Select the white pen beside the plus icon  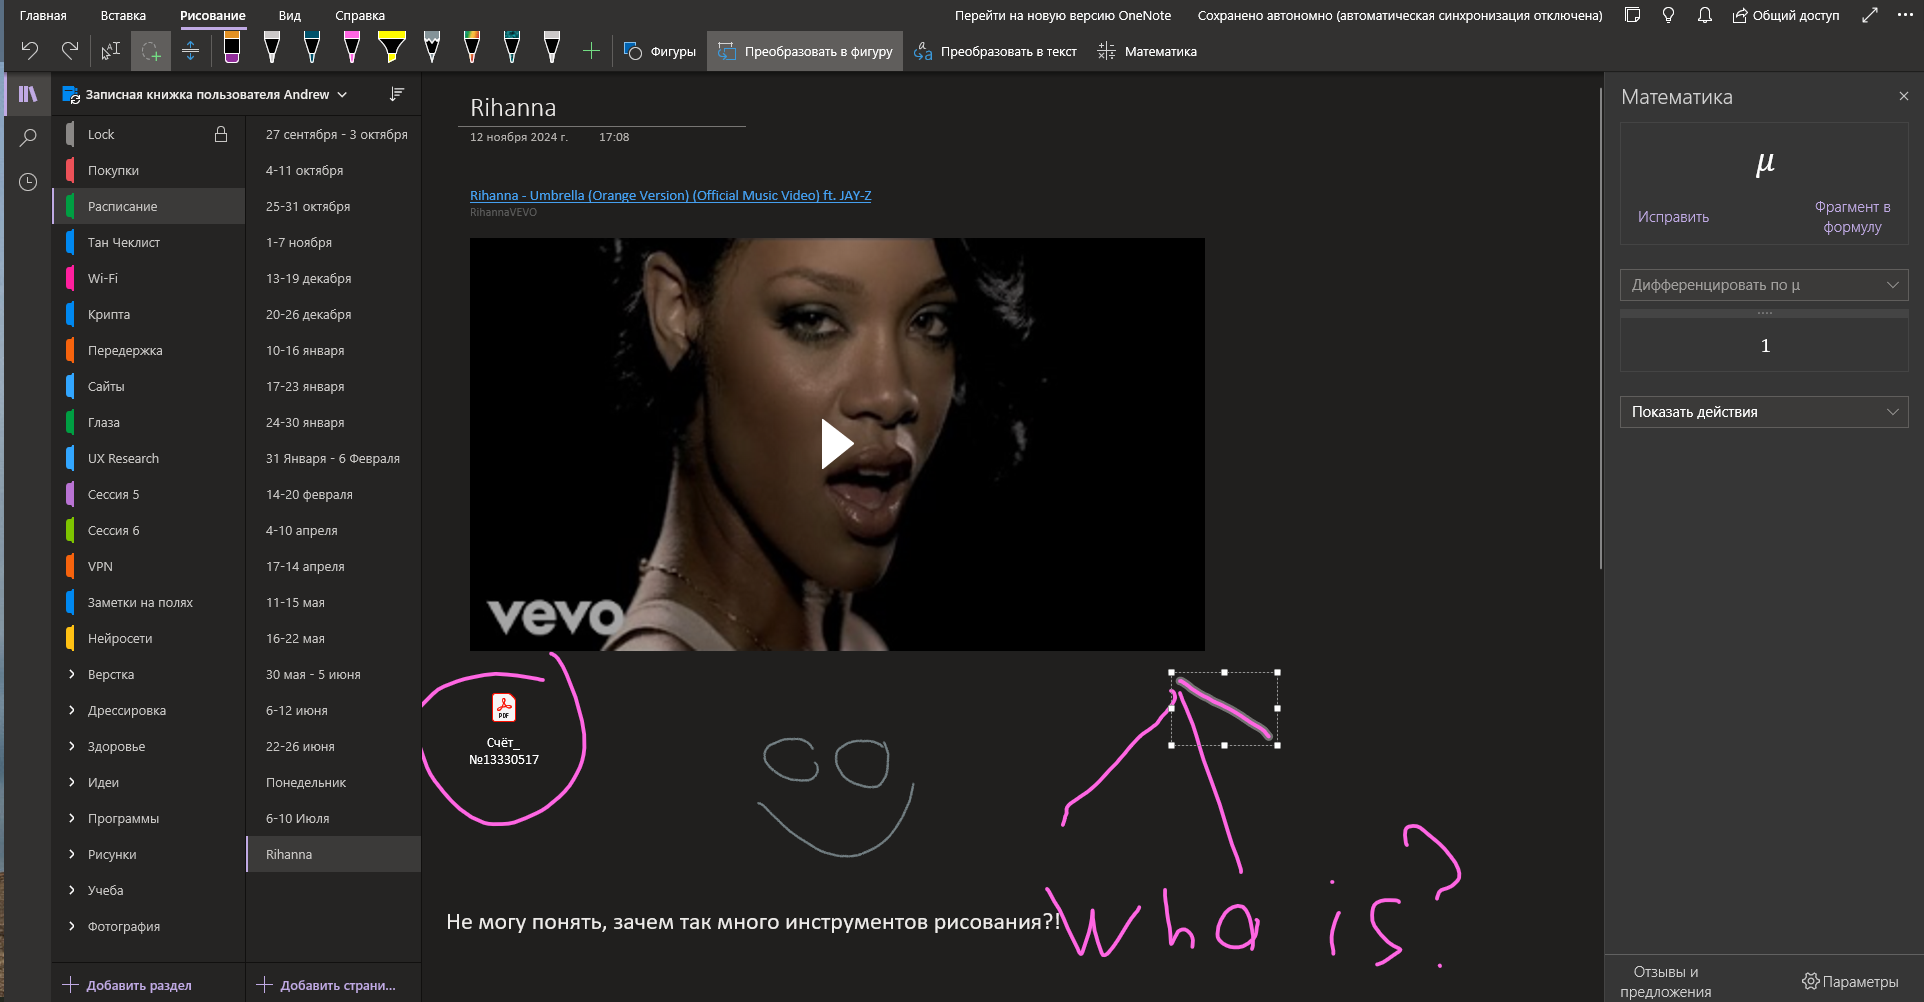click(x=551, y=48)
